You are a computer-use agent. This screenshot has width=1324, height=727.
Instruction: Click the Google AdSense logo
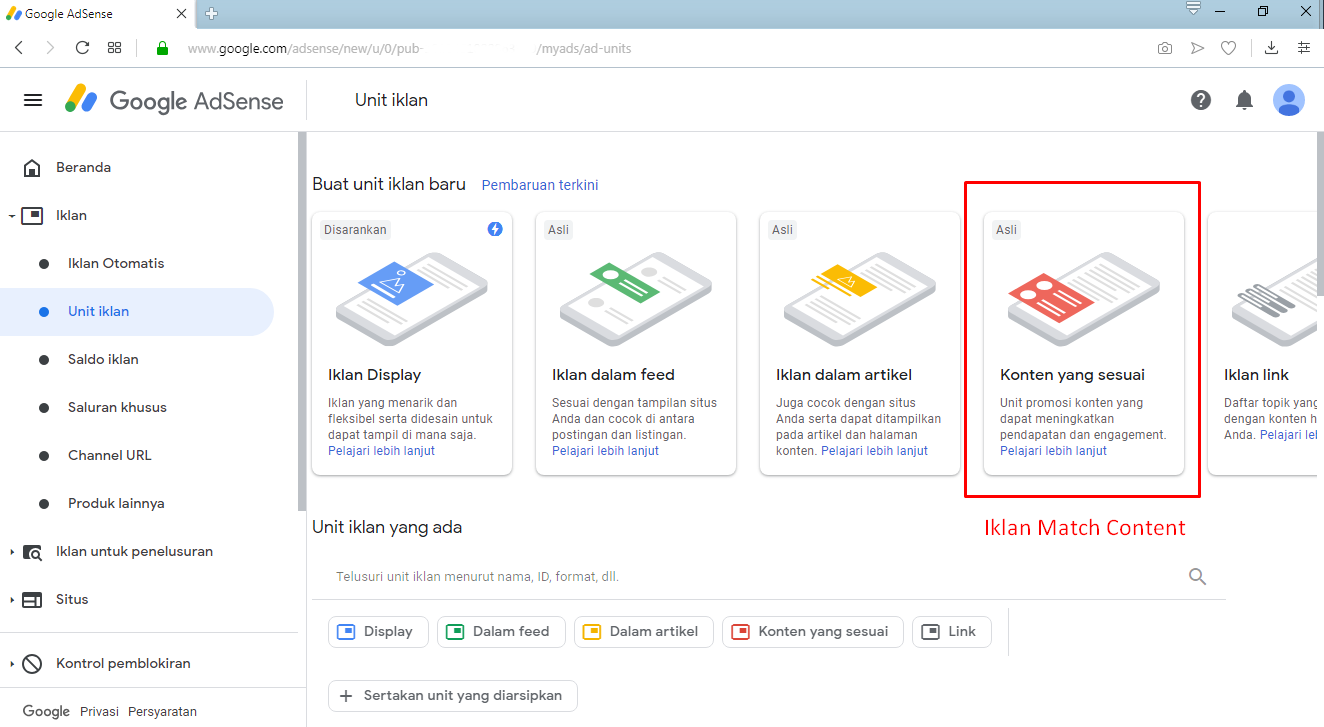tap(174, 100)
